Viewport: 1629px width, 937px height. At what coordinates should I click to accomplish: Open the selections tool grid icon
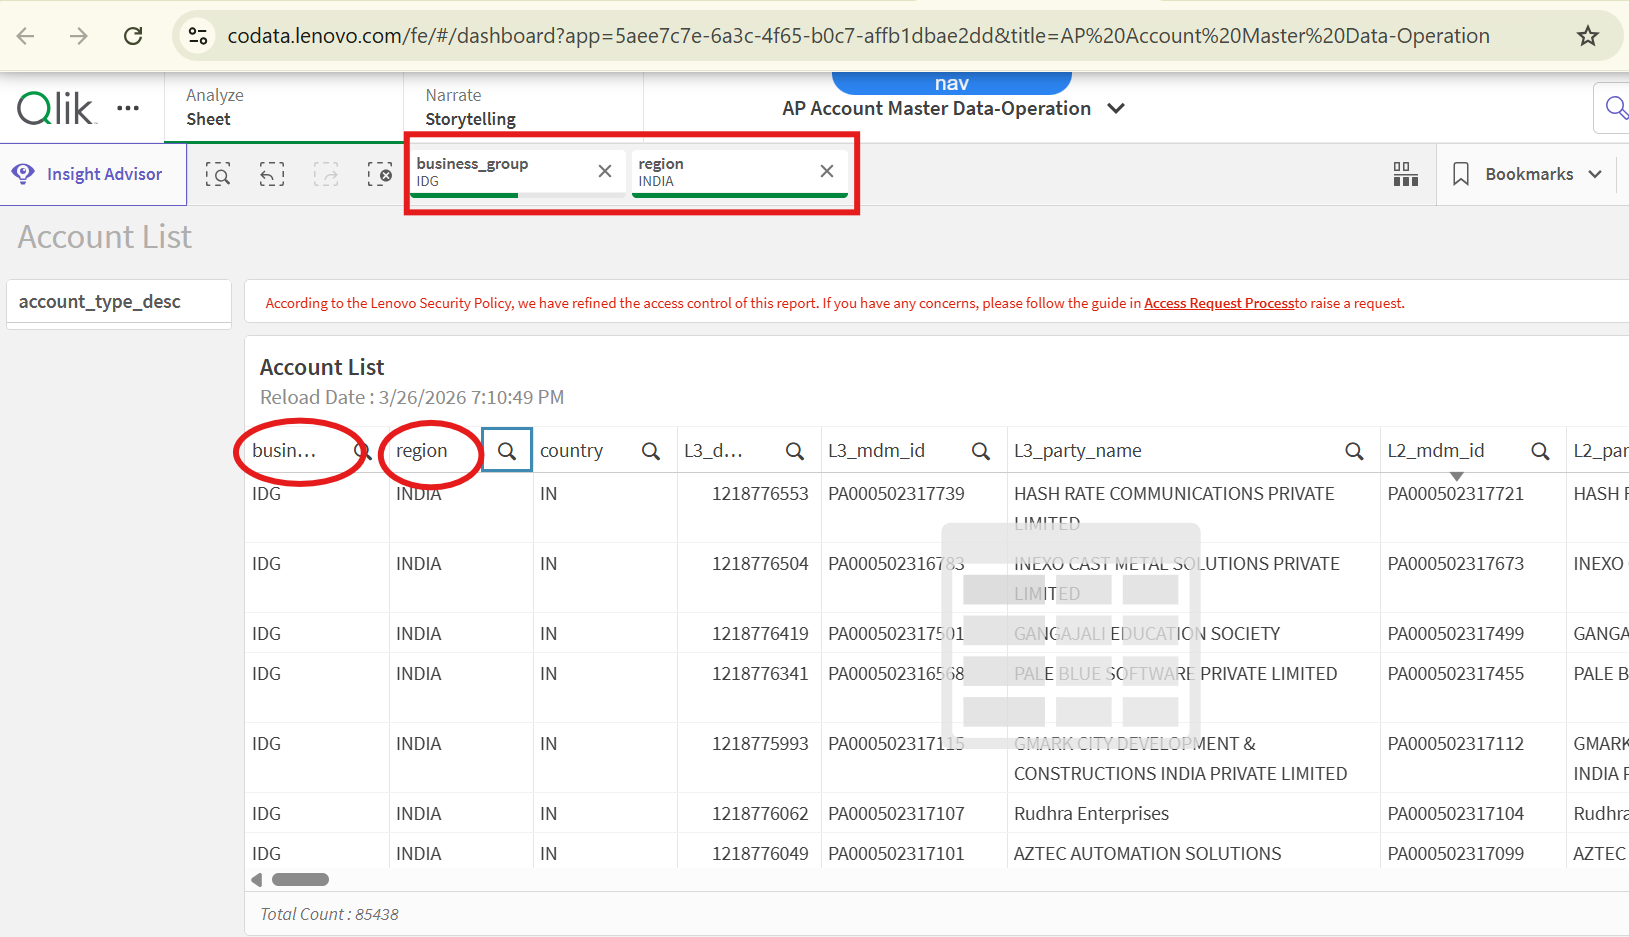pos(1405,174)
